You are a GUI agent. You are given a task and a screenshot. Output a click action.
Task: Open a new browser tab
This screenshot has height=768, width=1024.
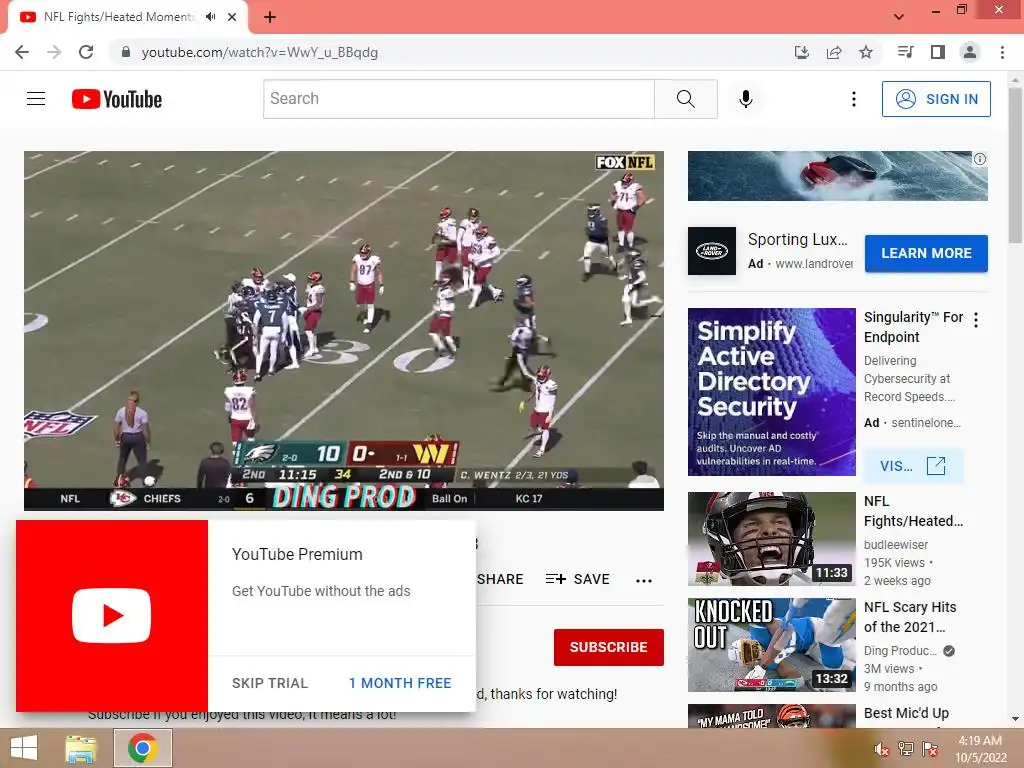click(270, 17)
